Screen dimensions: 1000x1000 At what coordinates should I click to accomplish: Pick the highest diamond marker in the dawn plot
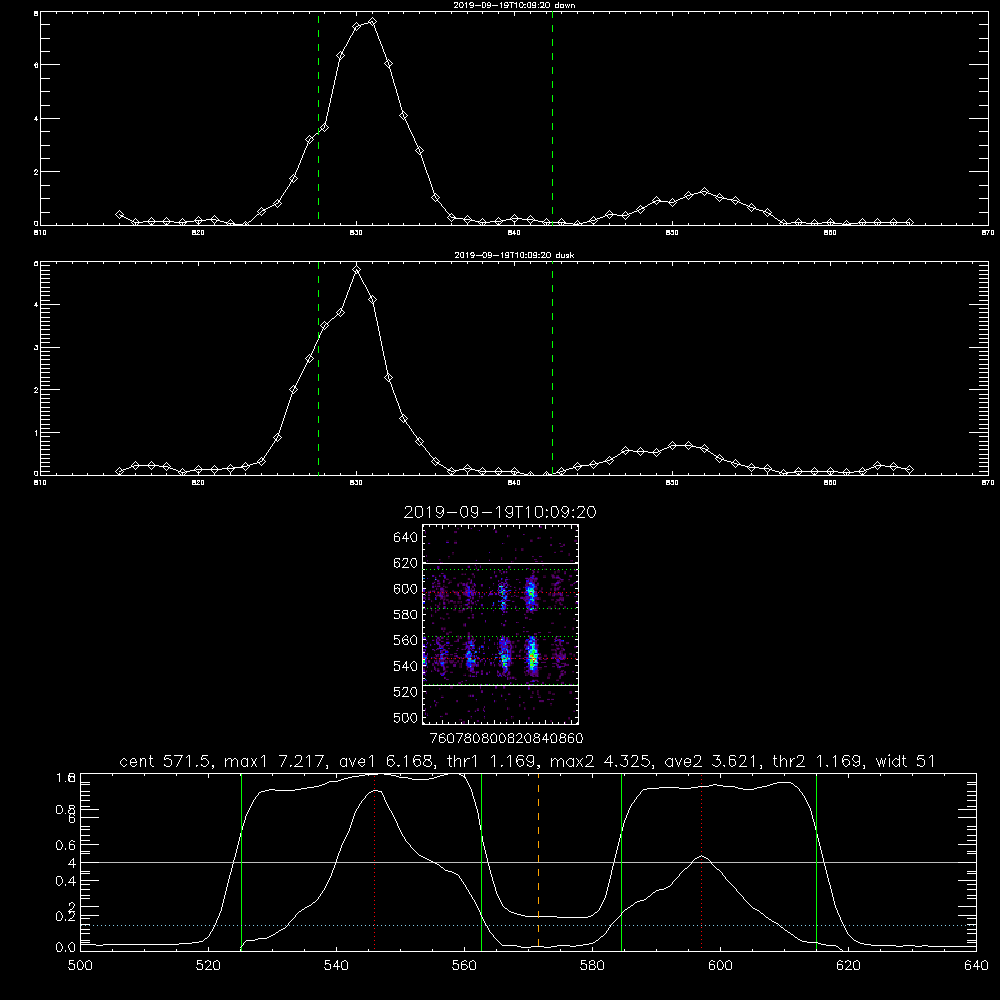click(372, 22)
